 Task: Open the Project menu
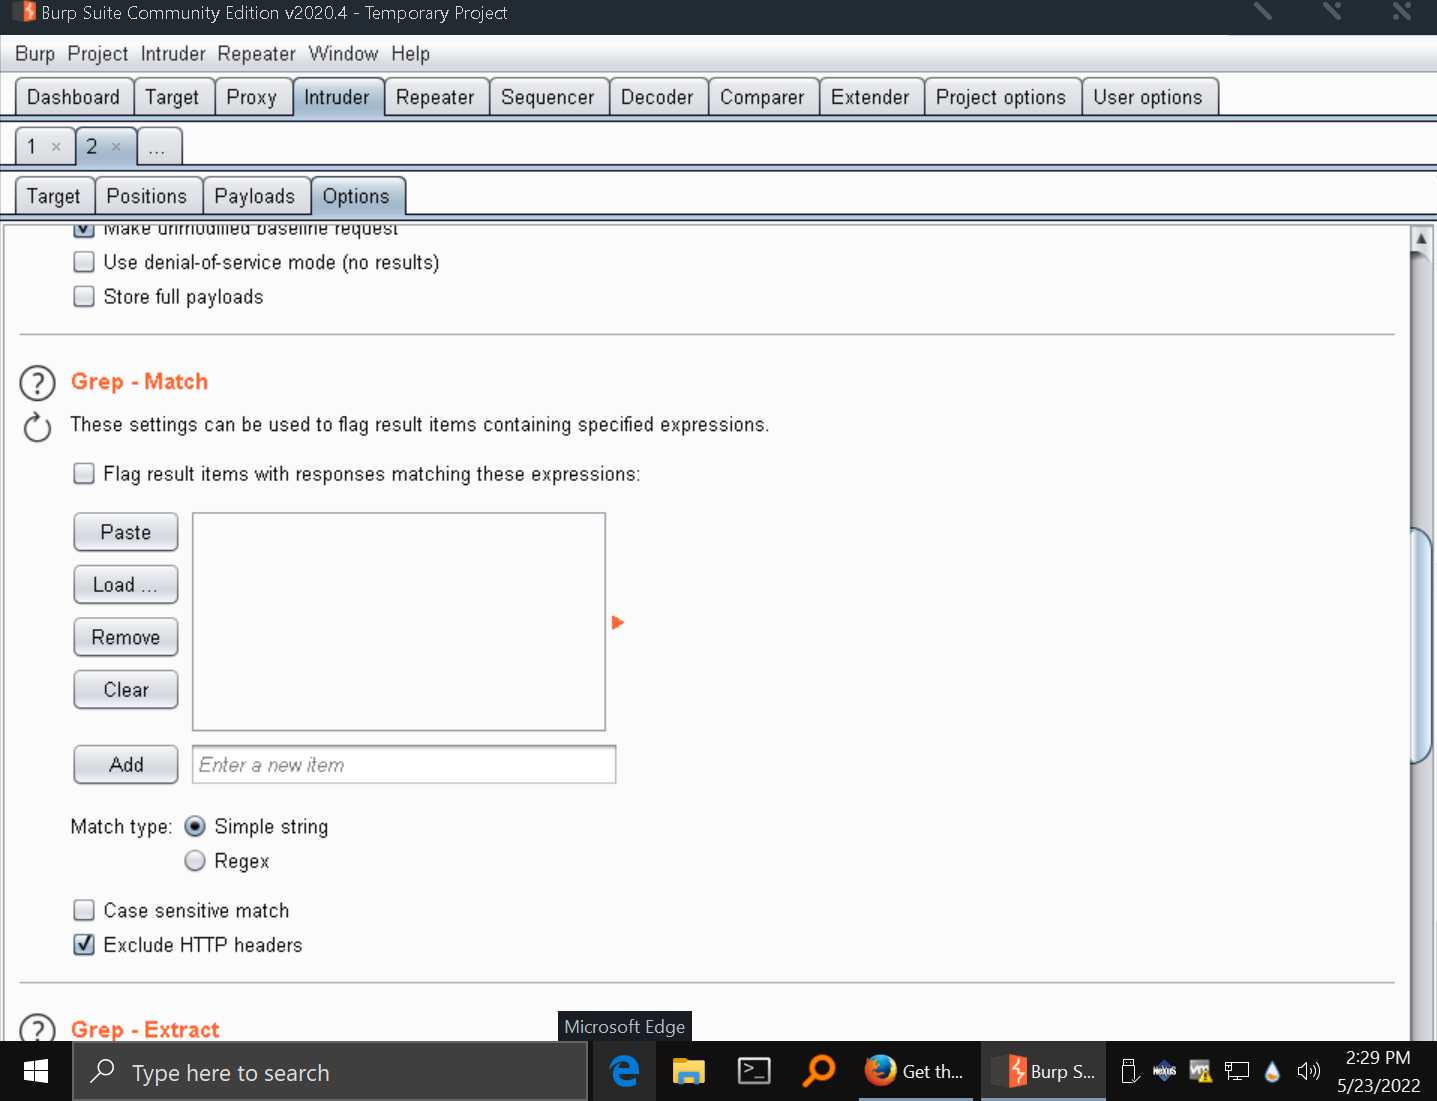click(98, 54)
